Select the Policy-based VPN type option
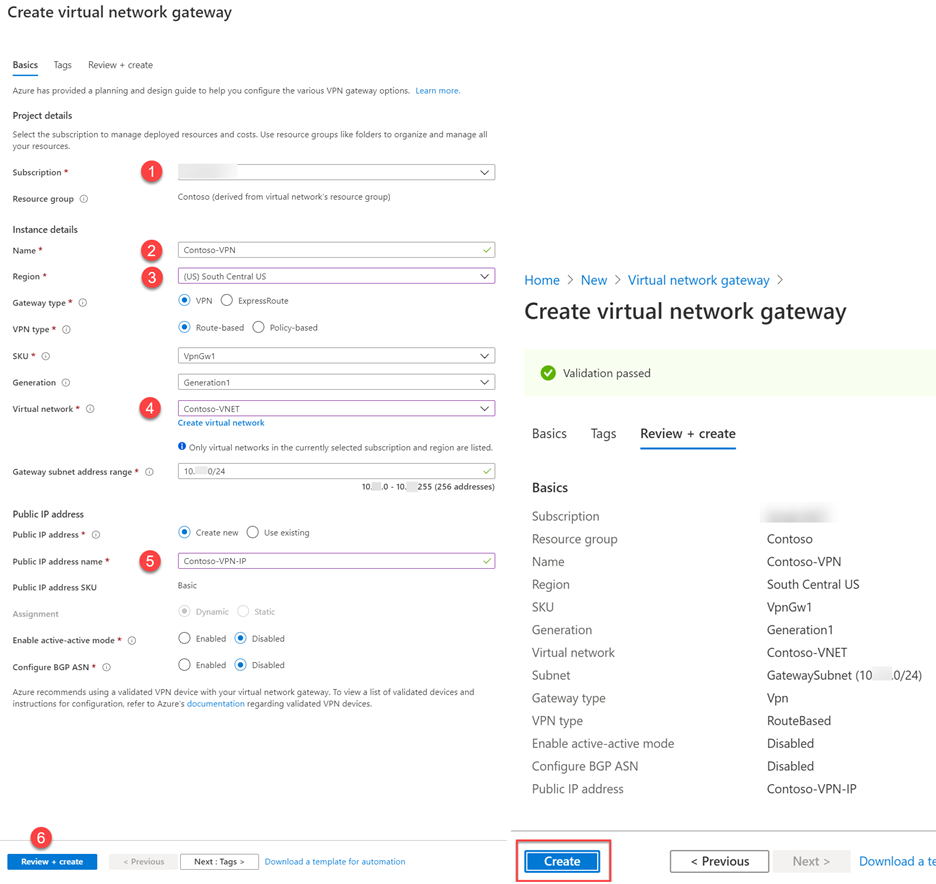Viewport: 936px width, 884px height. coord(258,327)
